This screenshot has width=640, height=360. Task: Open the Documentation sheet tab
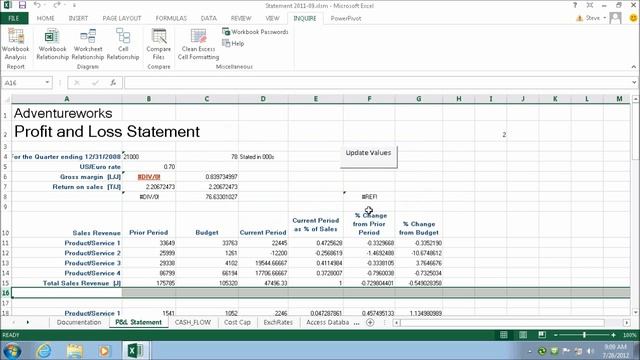point(79,322)
